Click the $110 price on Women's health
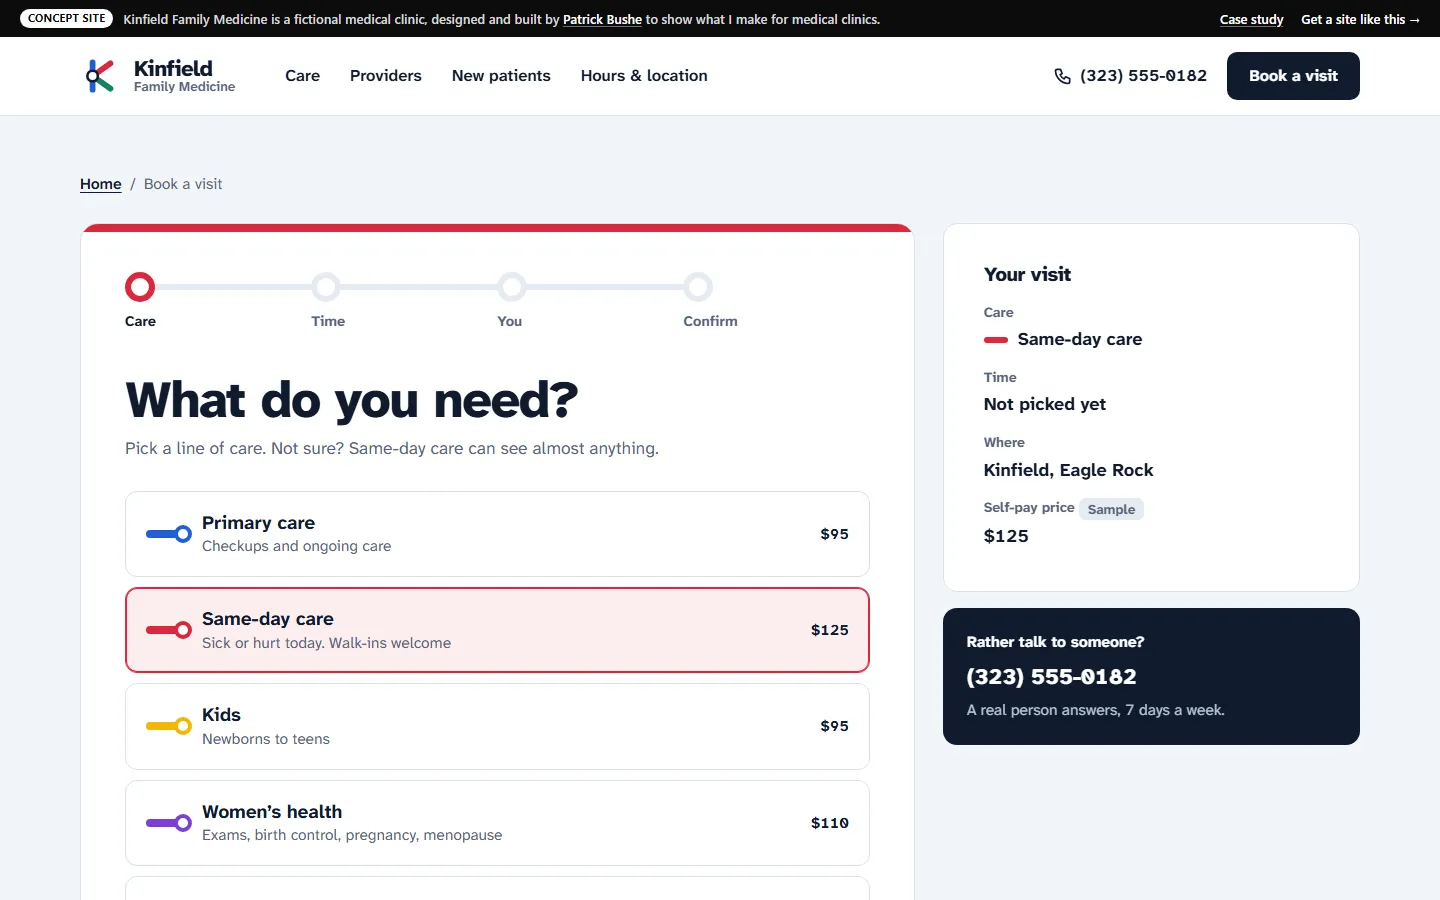The width and height of the screenshot is (1440, 900). [830, 823]
